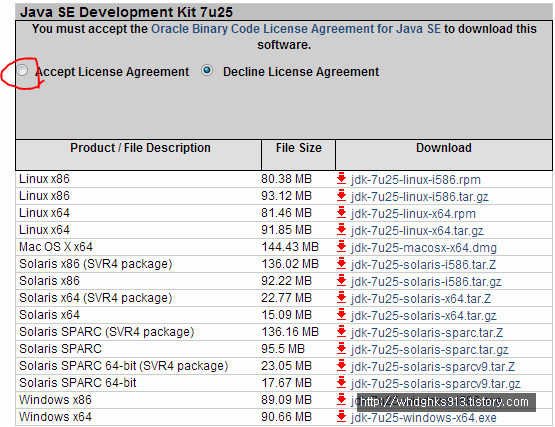
Task: Click the Solaris SPARC (SVR4 package) description
Action: 107,332
